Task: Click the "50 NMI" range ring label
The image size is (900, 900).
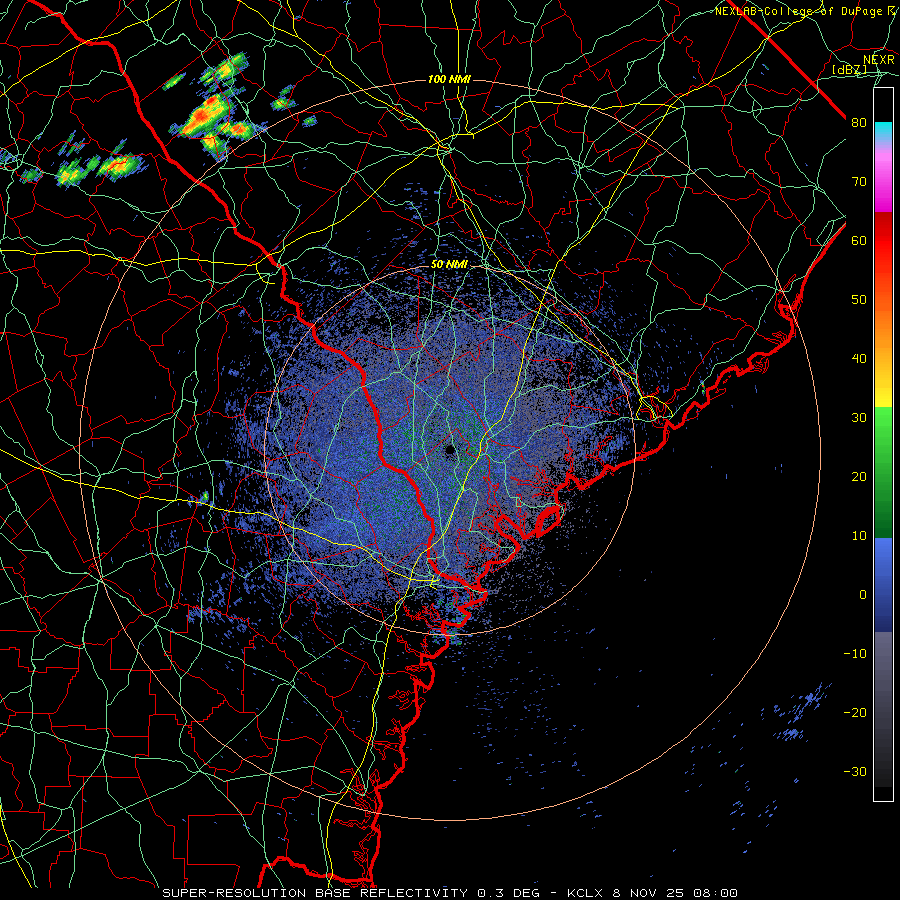Action: [x=449, y=264]
